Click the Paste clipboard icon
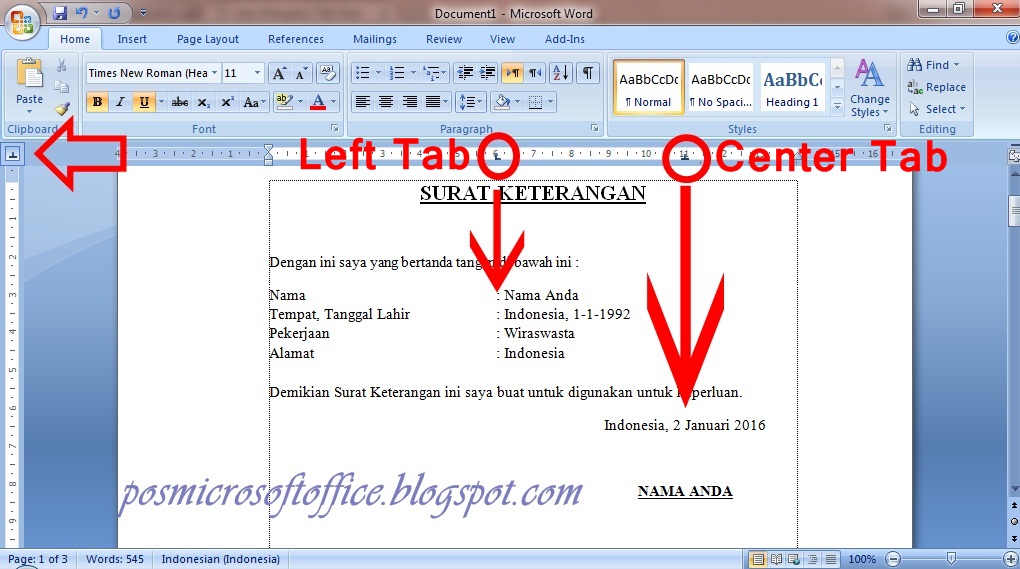The height and width of the screenshot is (569, 1020). pos(29,73)
